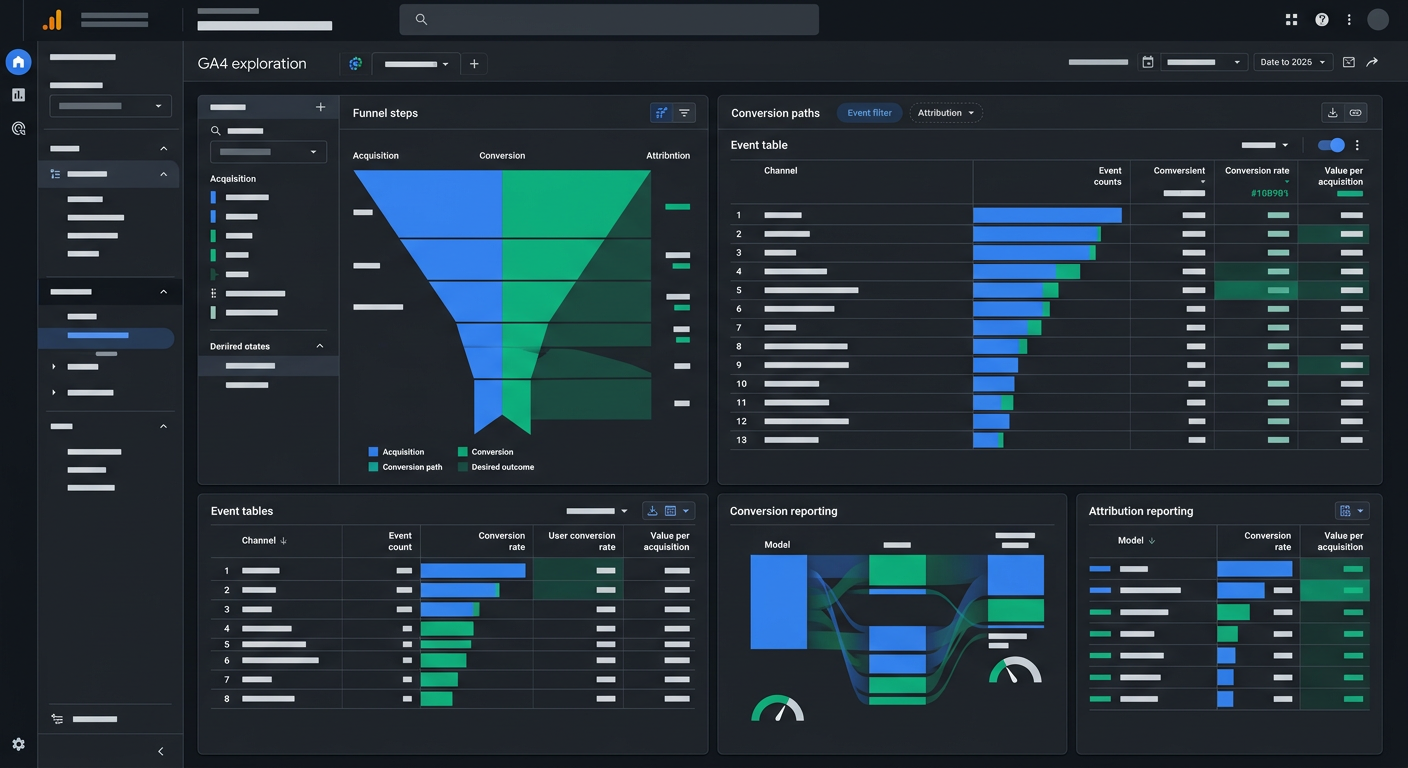Viewport: 1408px width, 768px height.
Task: Sort Attribution reporting by Model column
Action: pyautogui.click(x=1137, y=541)
